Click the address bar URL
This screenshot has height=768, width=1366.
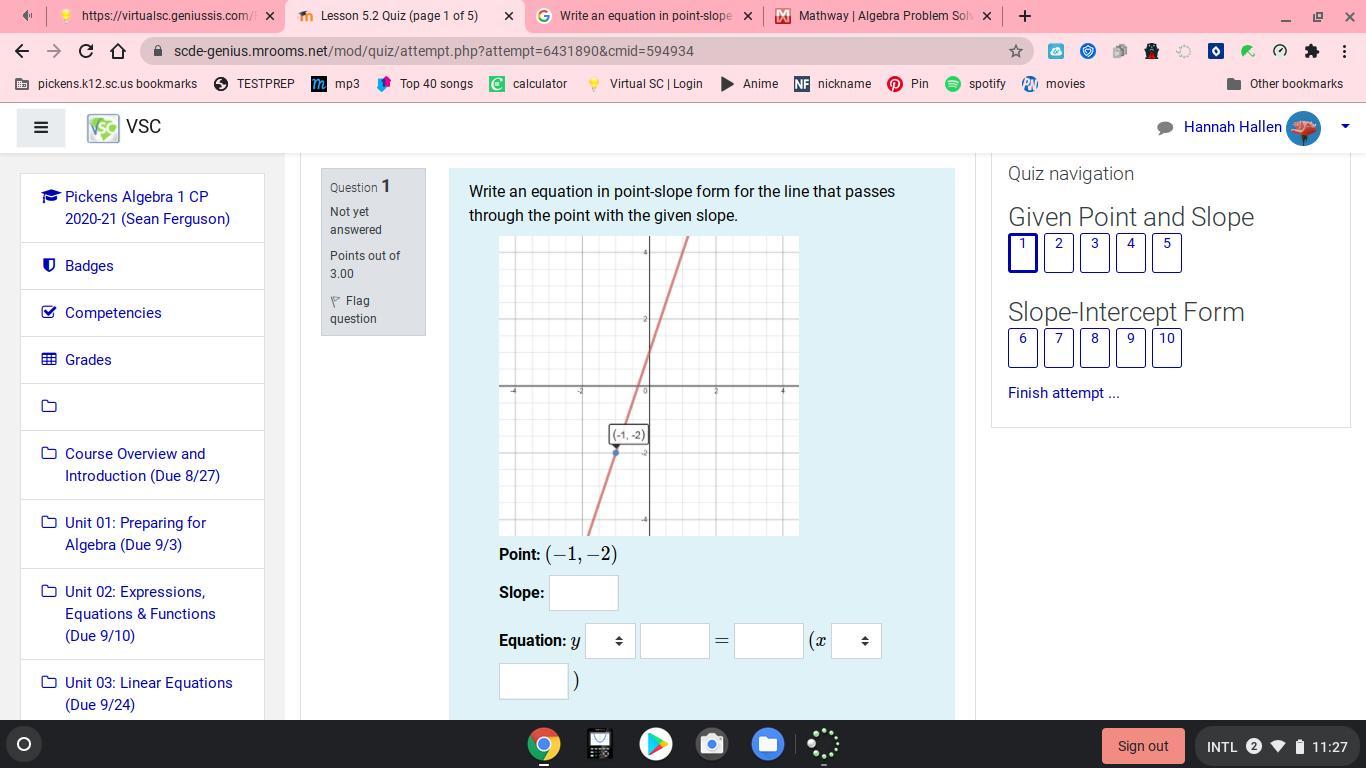click(x=434, y=51)
